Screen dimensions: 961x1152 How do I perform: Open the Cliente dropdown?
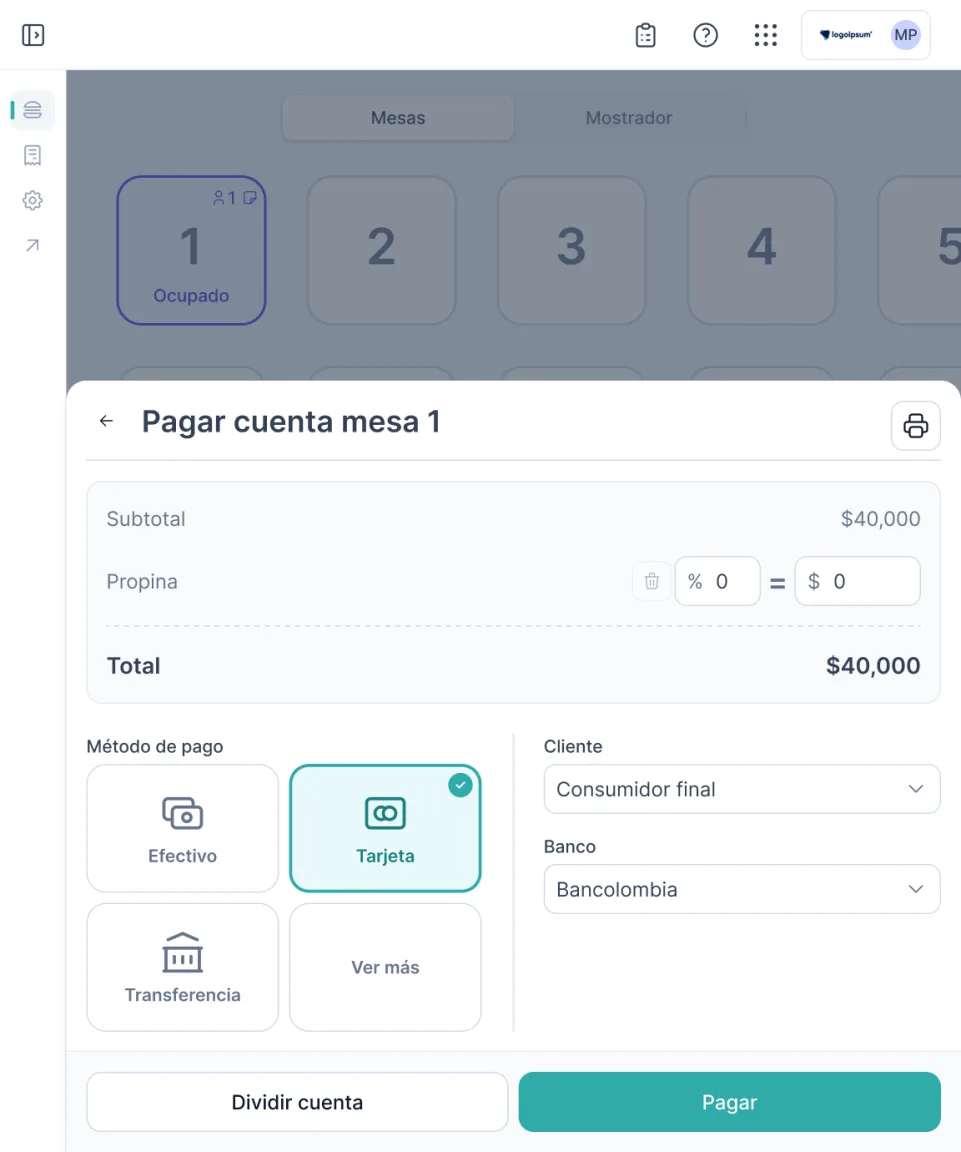point(742,789)
